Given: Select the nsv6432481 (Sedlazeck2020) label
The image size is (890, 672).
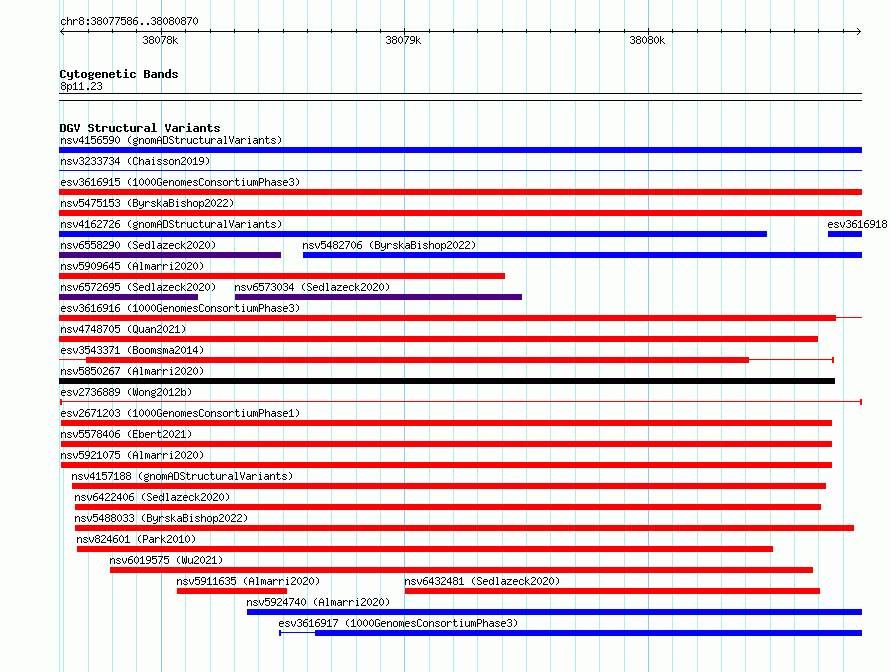Looking at the screenshot, I should [482, 581].
